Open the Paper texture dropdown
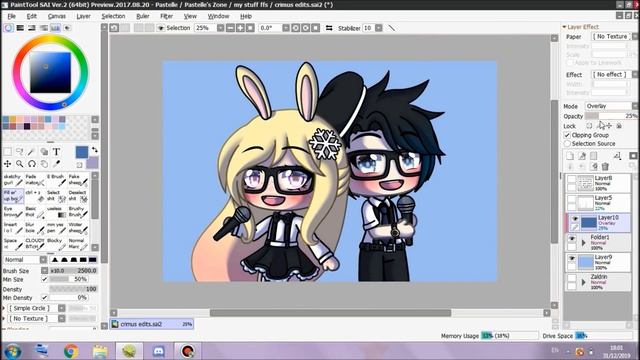640x360 pixels. click(614, 37)
